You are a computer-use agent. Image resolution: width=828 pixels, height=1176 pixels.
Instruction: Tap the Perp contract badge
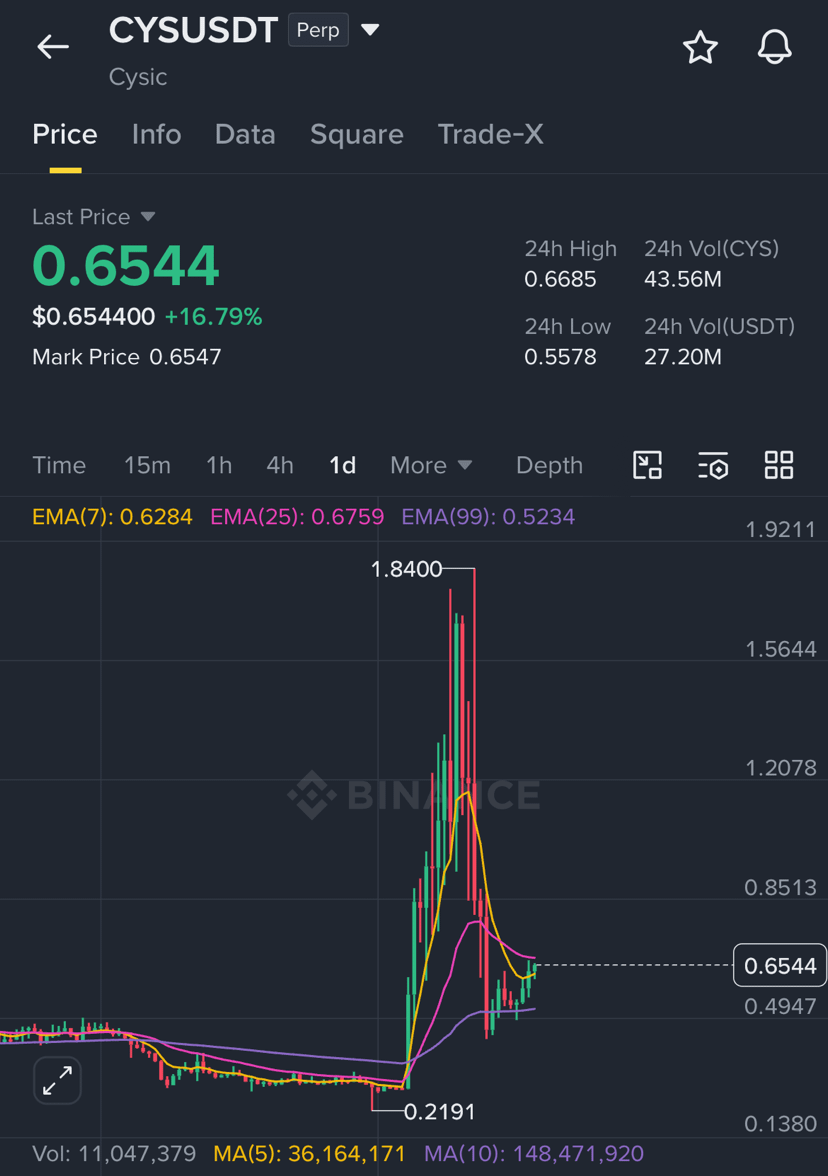(318, 30)
